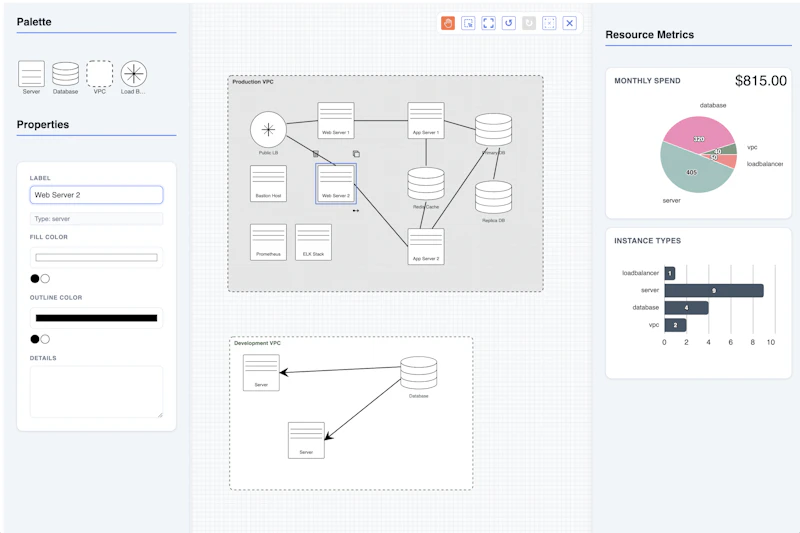Select the Web Server 1 node

pos(336,120)
